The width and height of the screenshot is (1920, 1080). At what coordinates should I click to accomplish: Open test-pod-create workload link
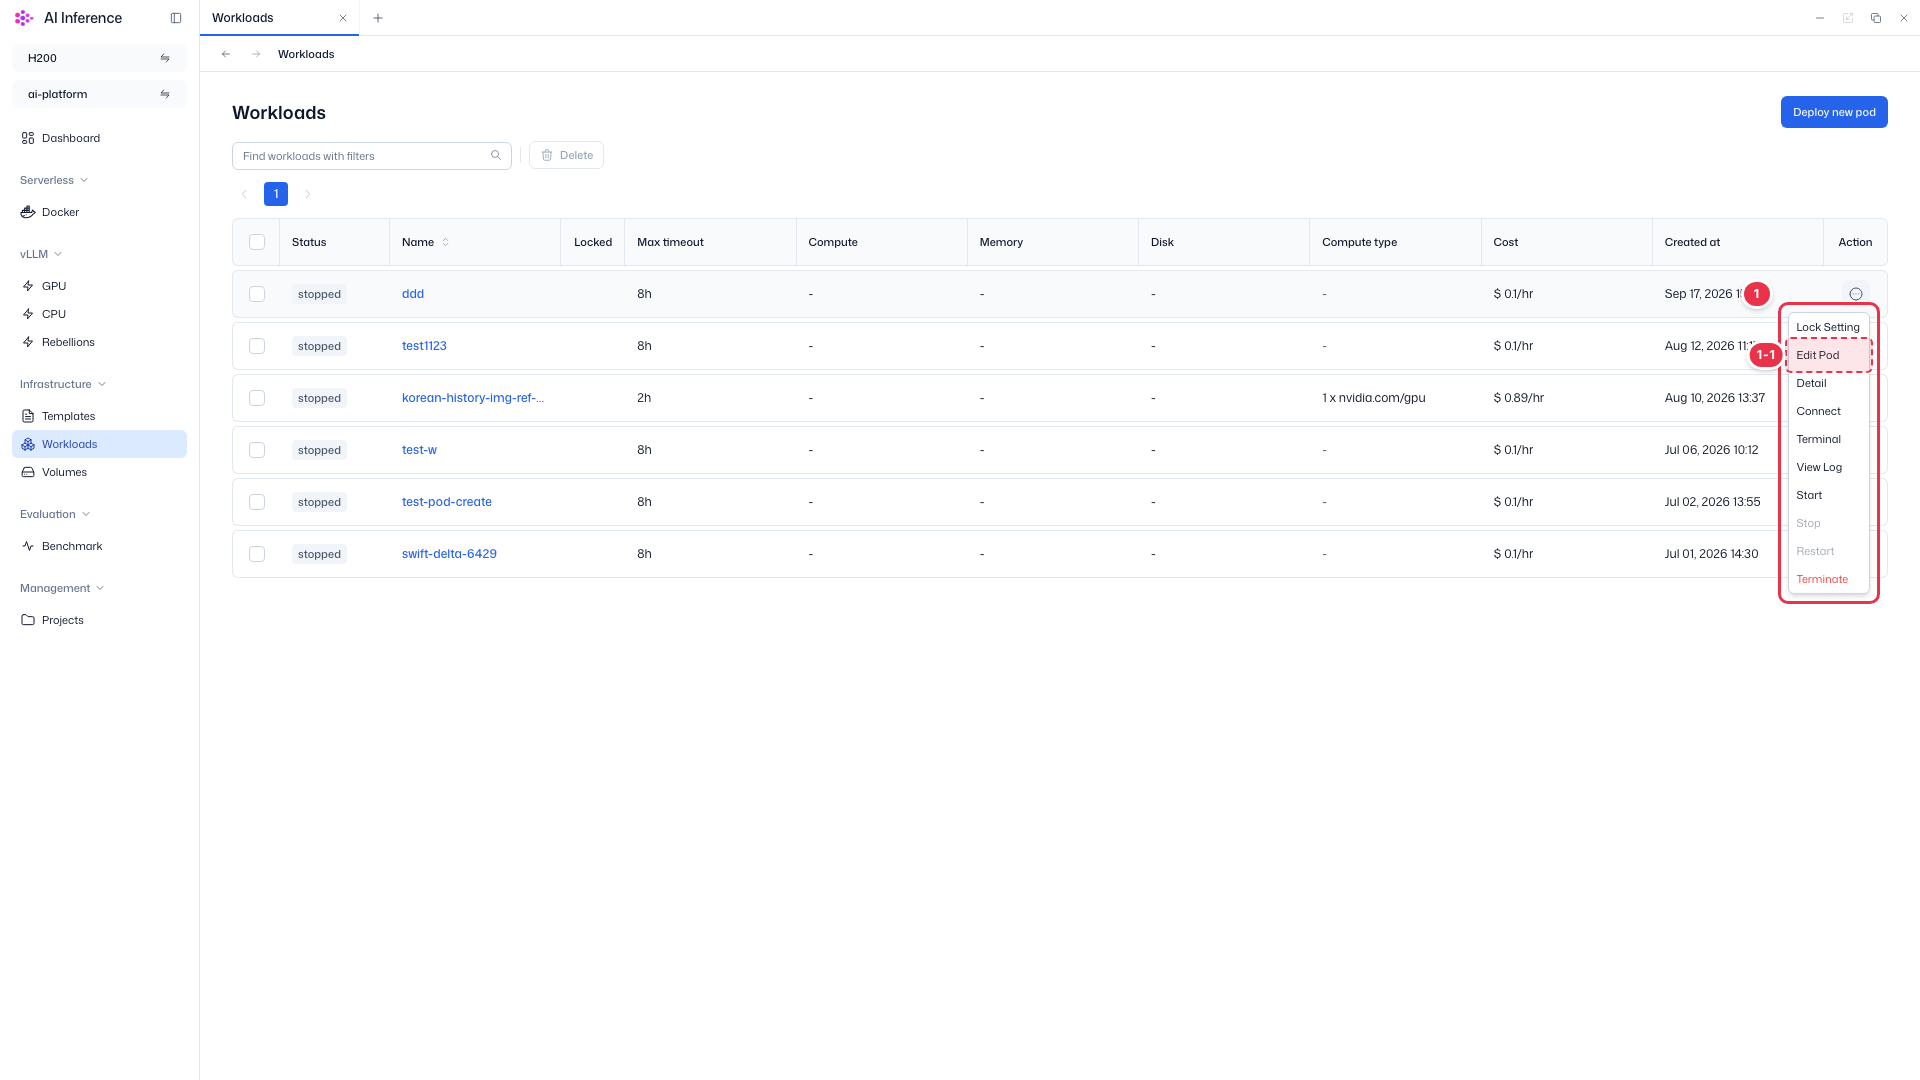pos(447,502)
